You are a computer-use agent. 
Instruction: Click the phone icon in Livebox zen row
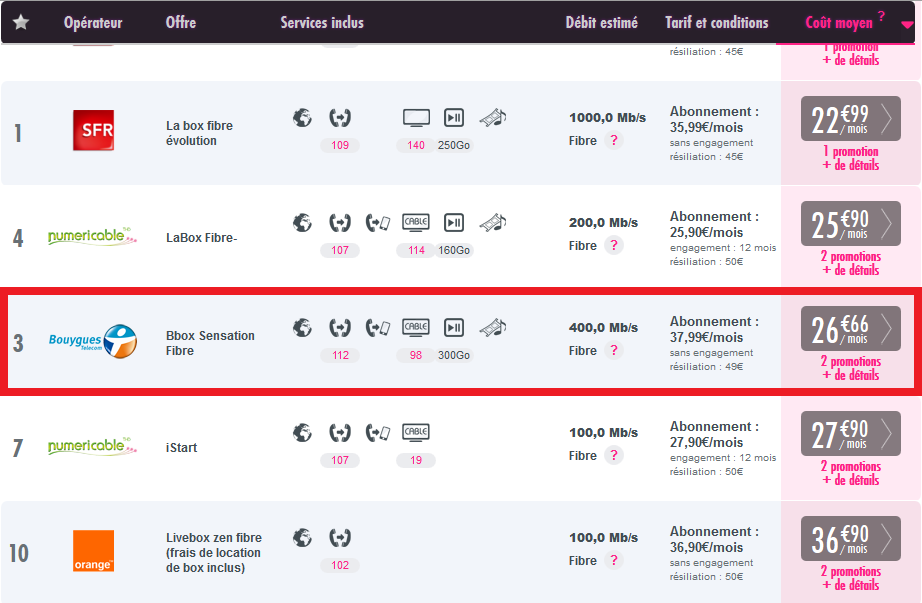[340, 538]
